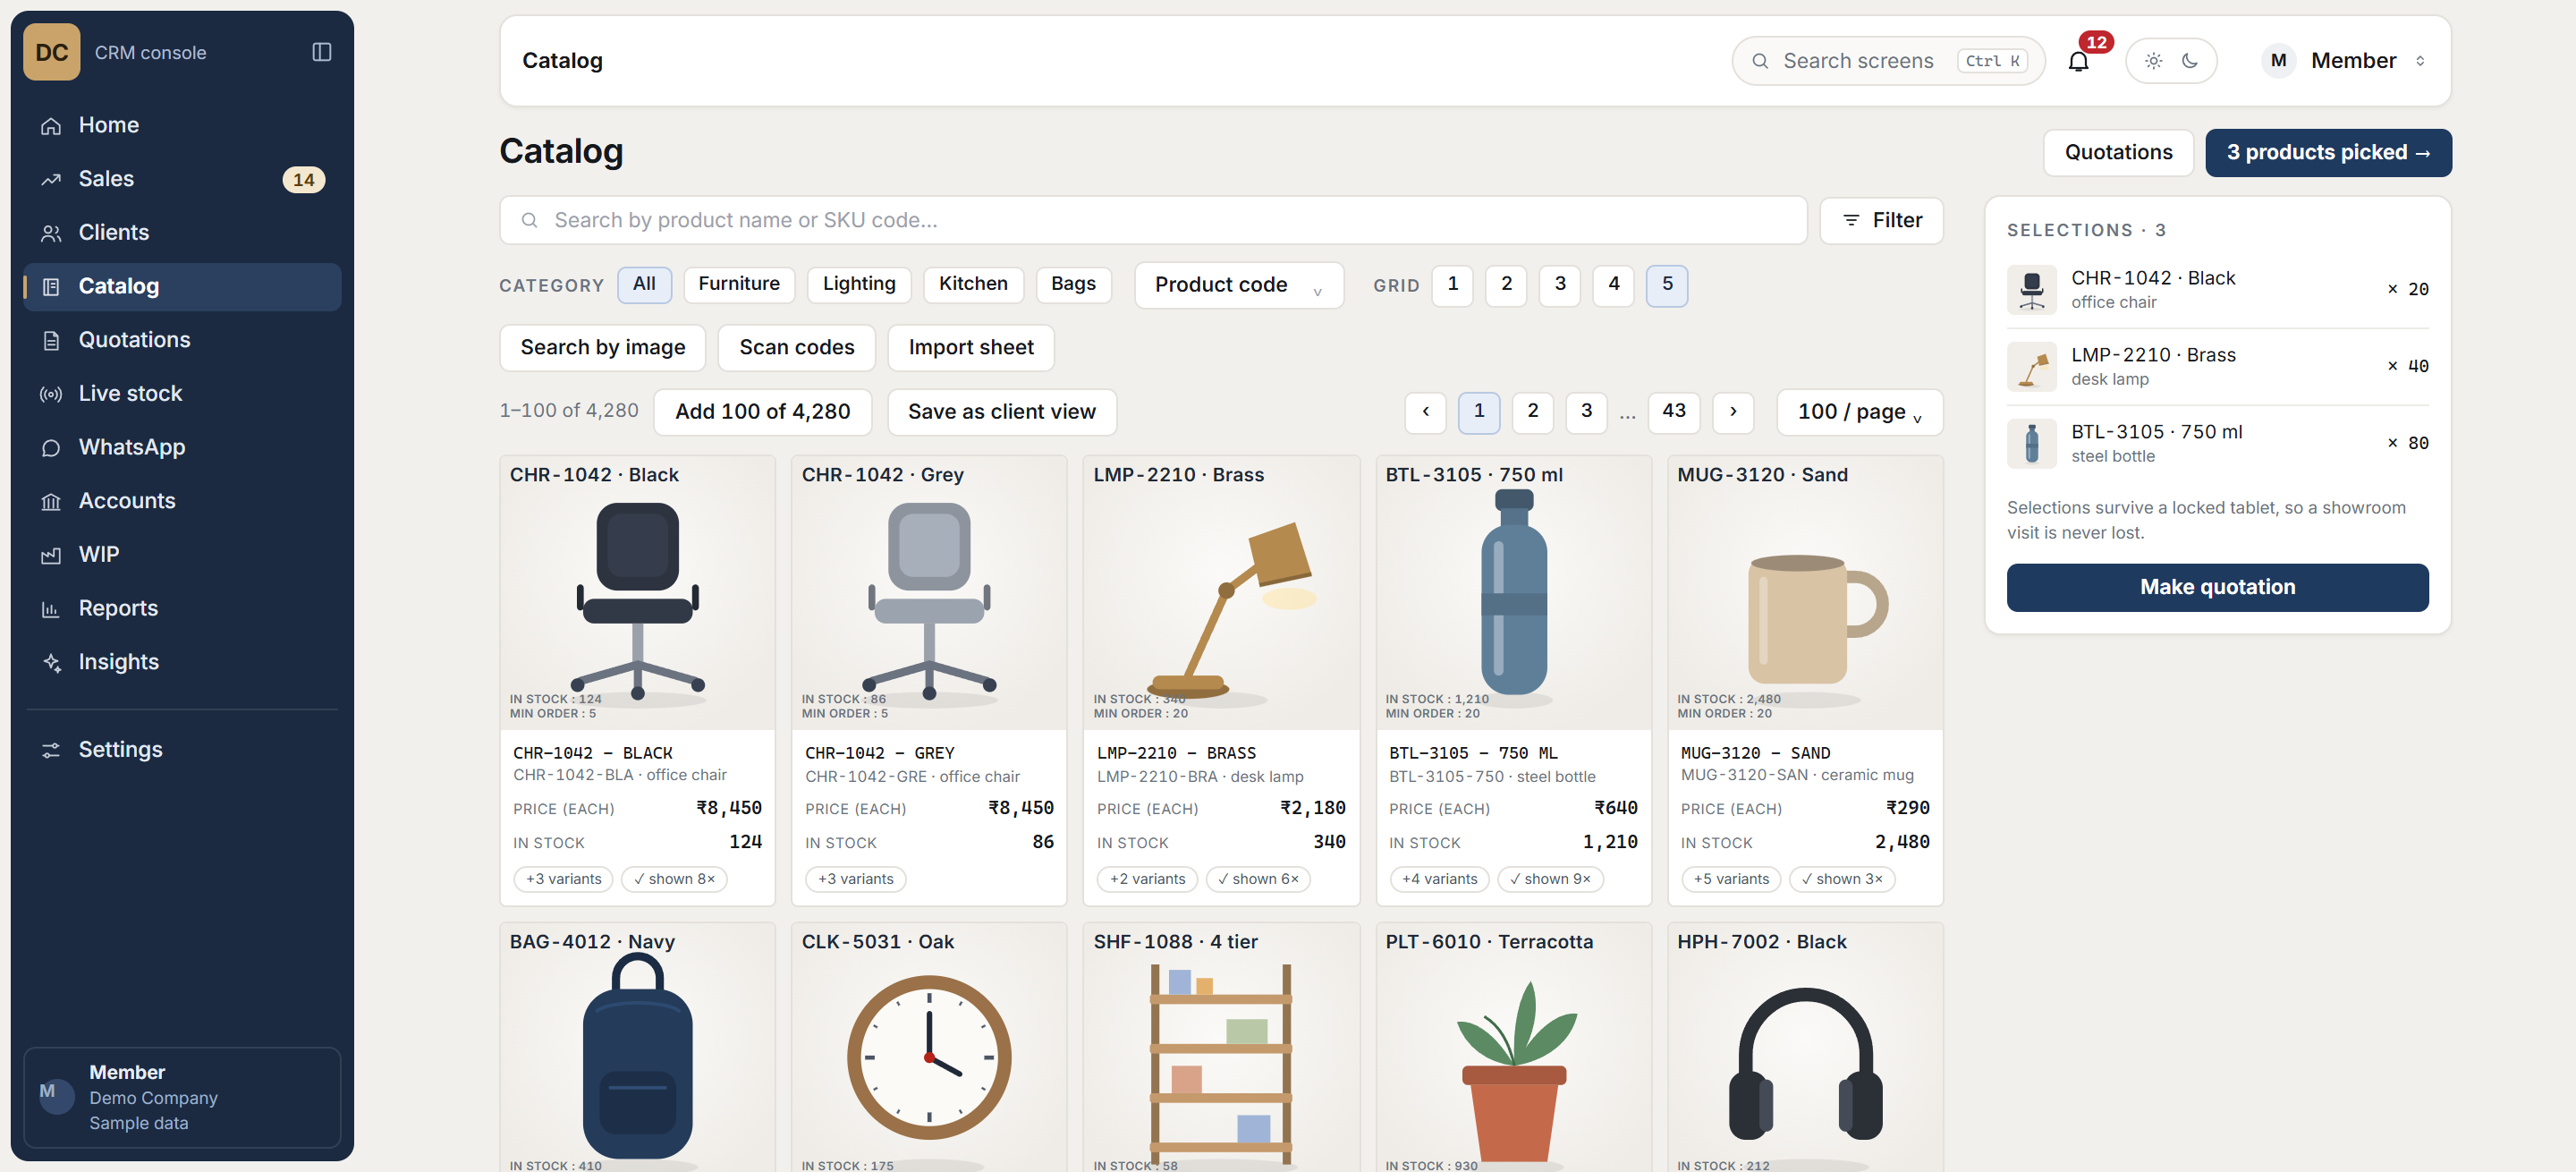Image resolution: width=2576 pixels, height=1172 pixels.
Task: Expand +5 variants on MUG-3120 Sand
Action: click(x=1731, y=880)
